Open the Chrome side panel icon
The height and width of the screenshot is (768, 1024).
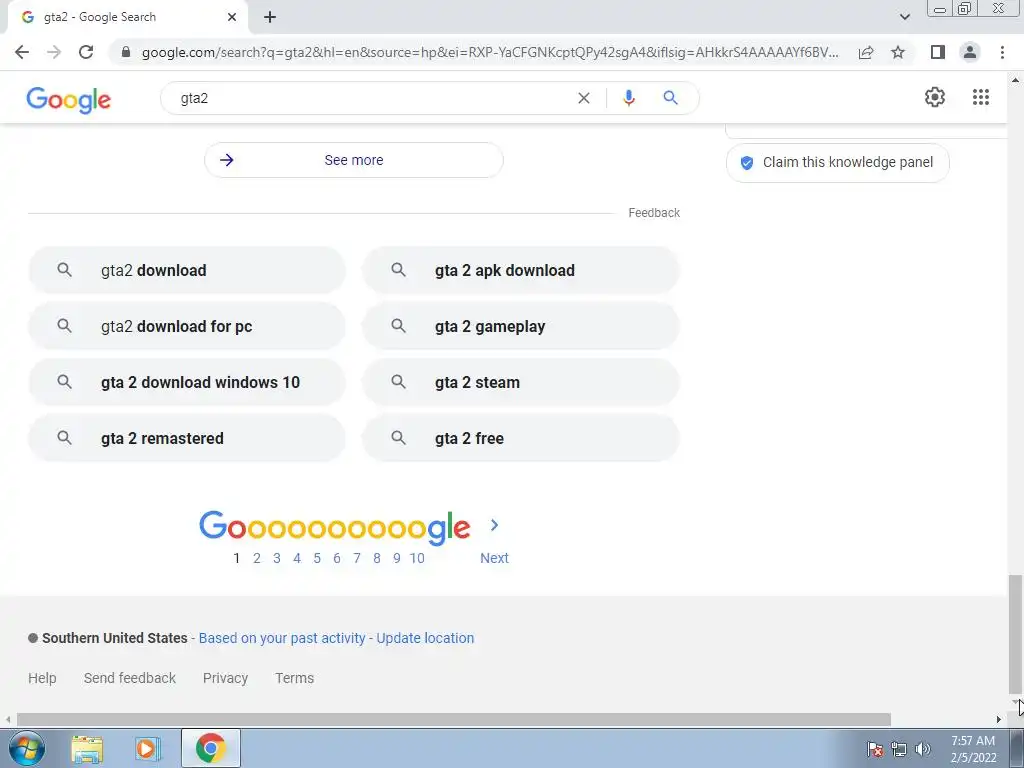(x=938, y=52)
